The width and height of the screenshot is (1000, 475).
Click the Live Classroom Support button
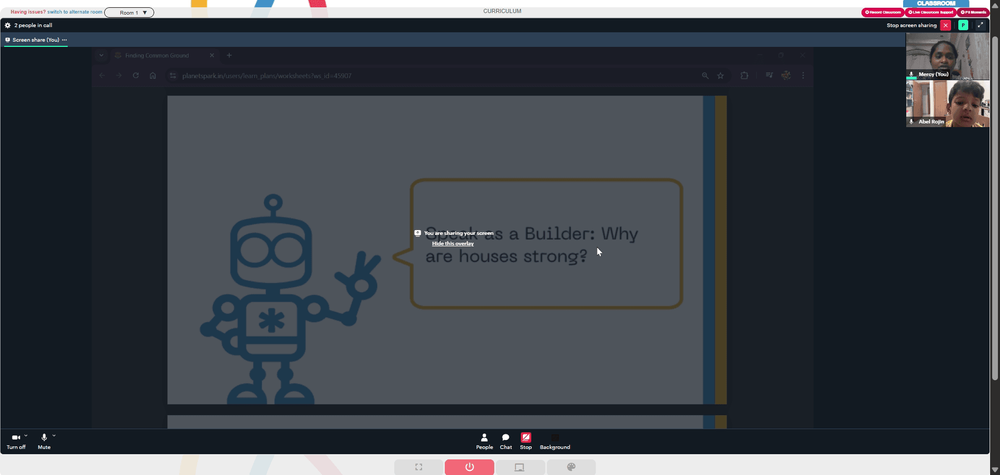[x=930, y=12]
